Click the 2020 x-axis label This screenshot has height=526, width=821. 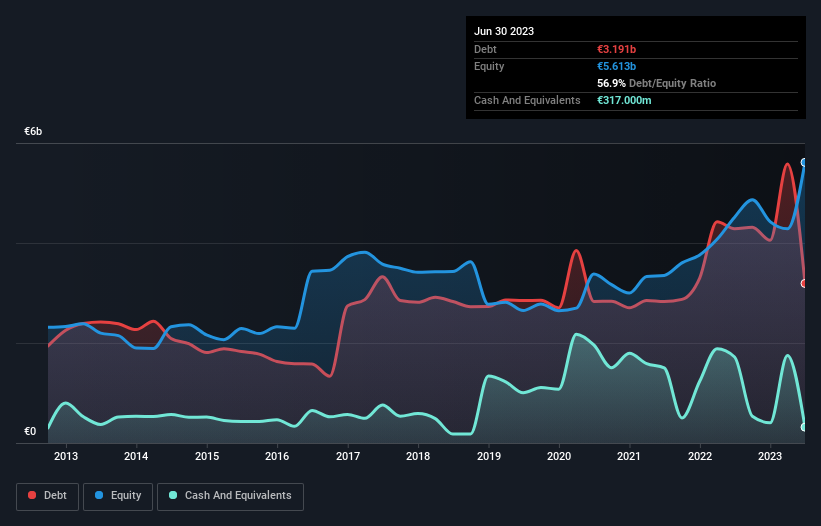pos(559,456)
